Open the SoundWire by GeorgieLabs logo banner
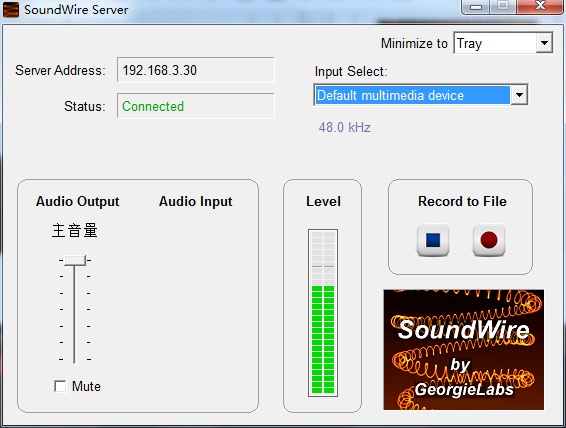 (x=463, y=349)
